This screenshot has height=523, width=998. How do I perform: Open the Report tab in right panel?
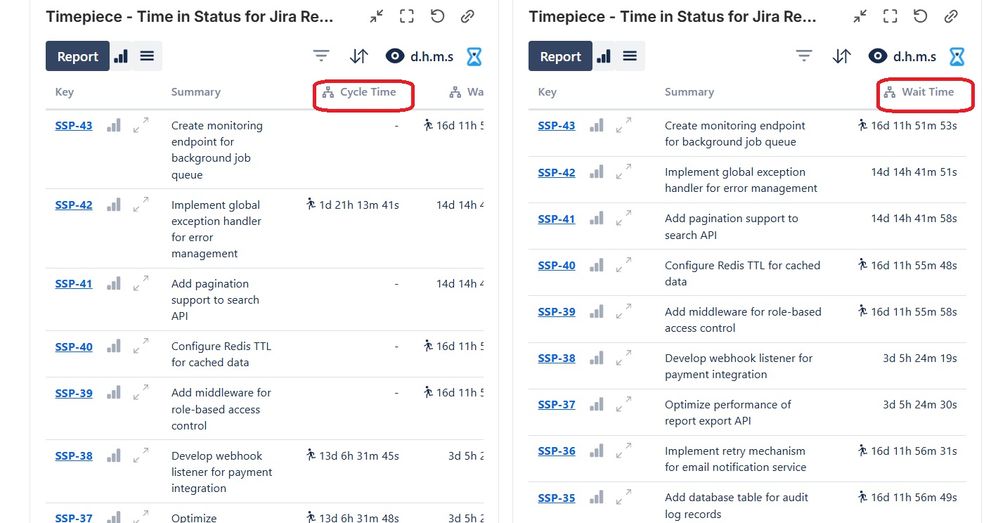(x=560, y=56)
